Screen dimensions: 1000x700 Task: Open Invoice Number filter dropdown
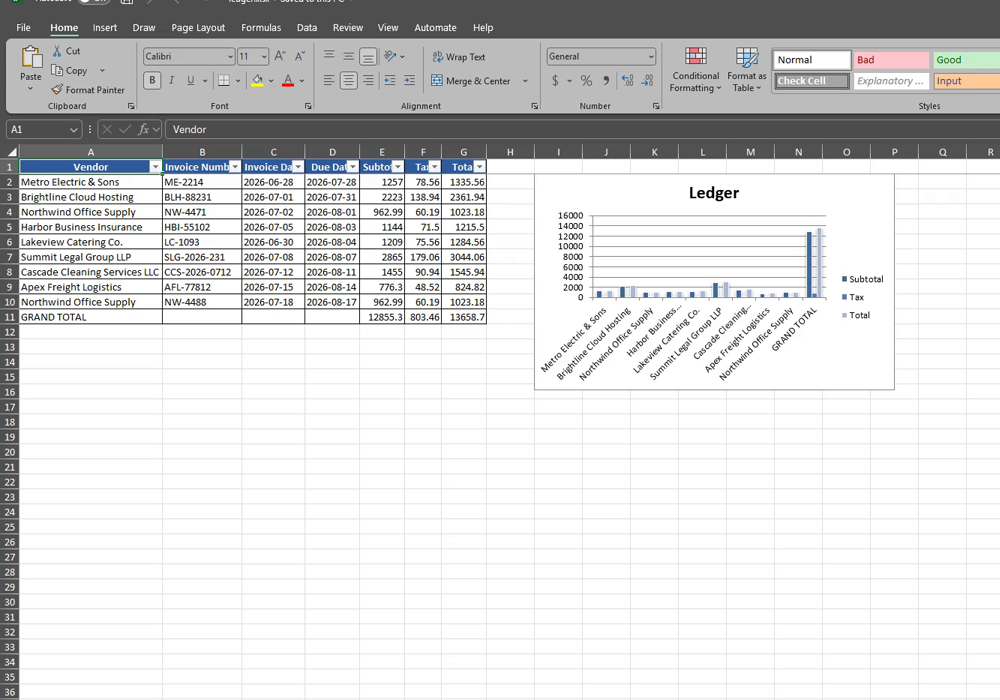point(235,167)
